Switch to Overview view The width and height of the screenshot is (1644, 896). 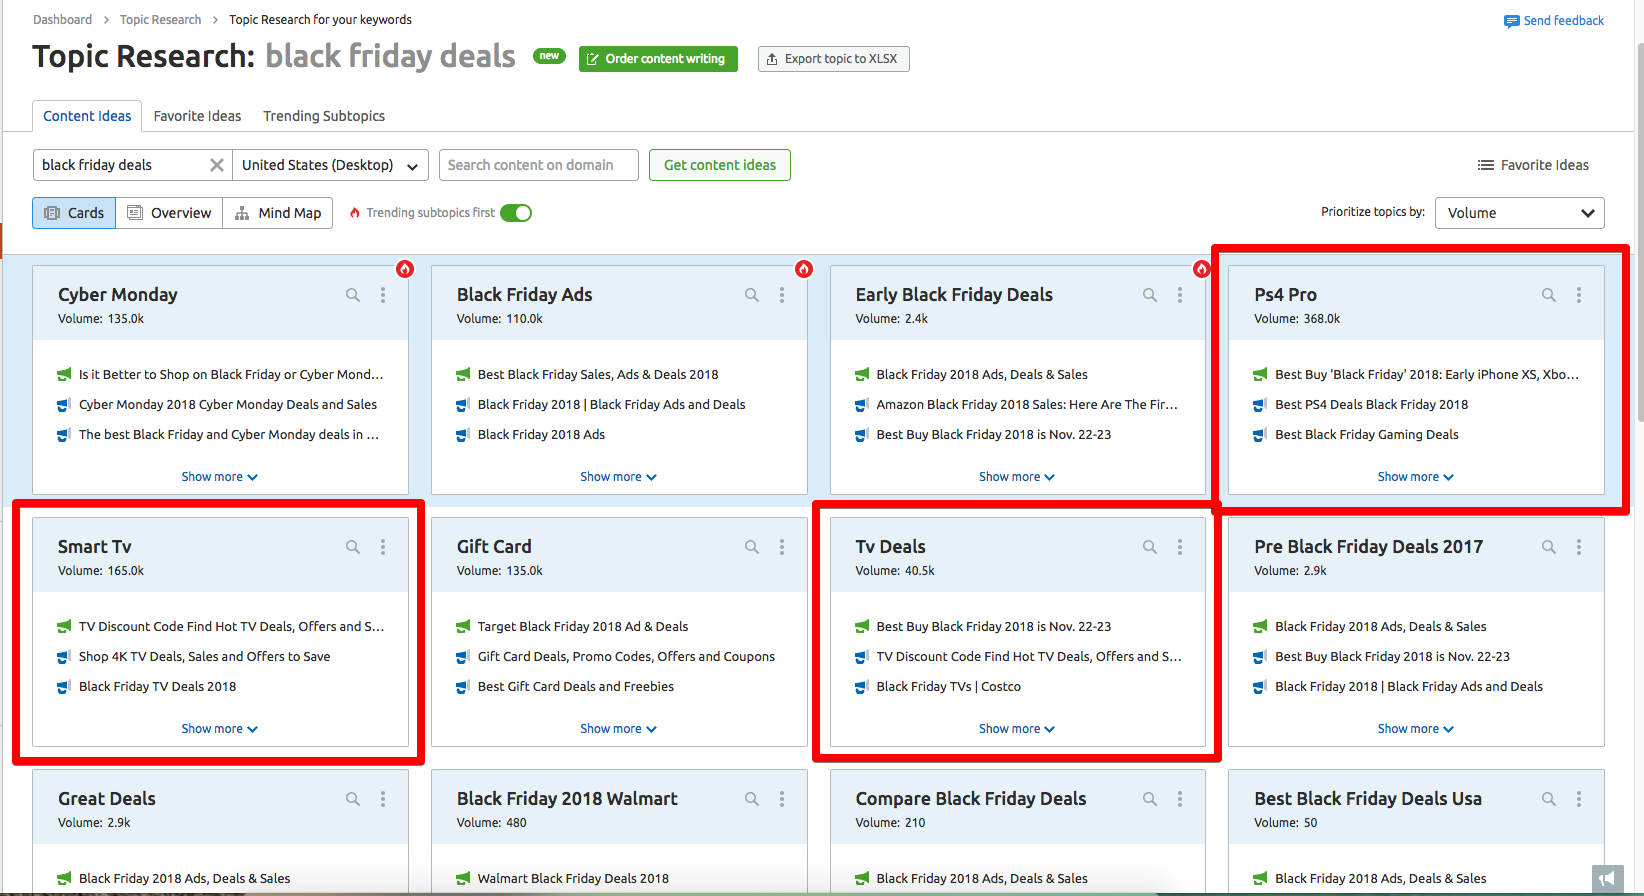(169, 213)
